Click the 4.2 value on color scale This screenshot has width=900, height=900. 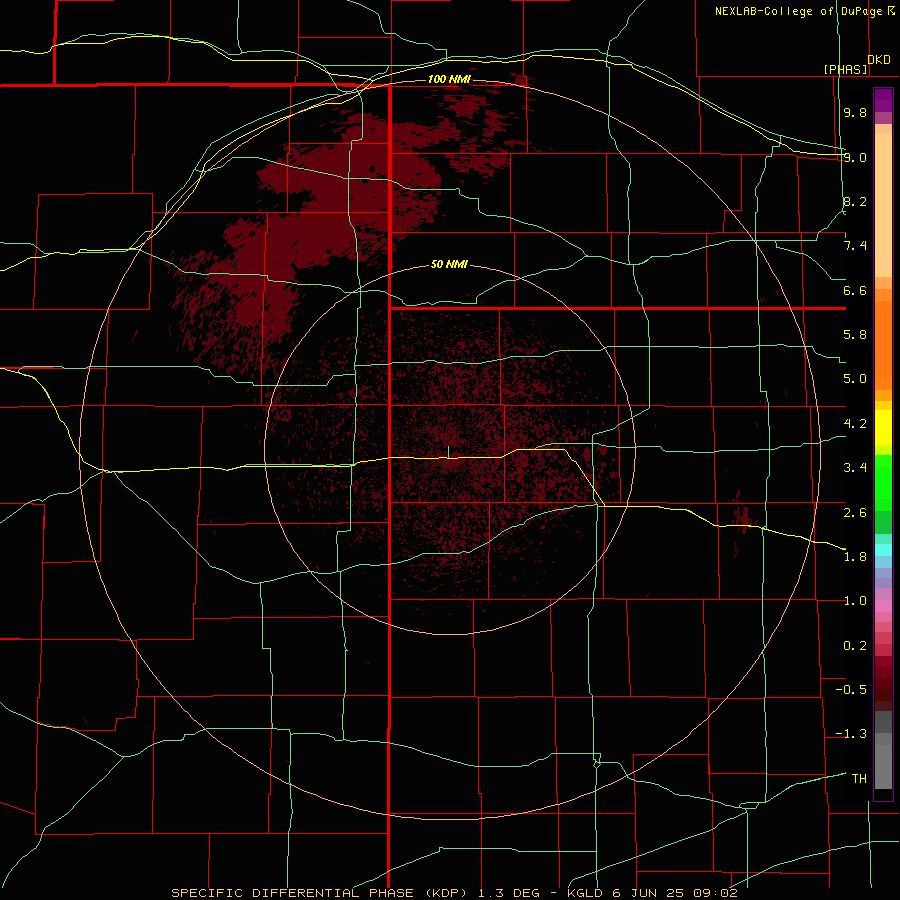click(855, 424)
